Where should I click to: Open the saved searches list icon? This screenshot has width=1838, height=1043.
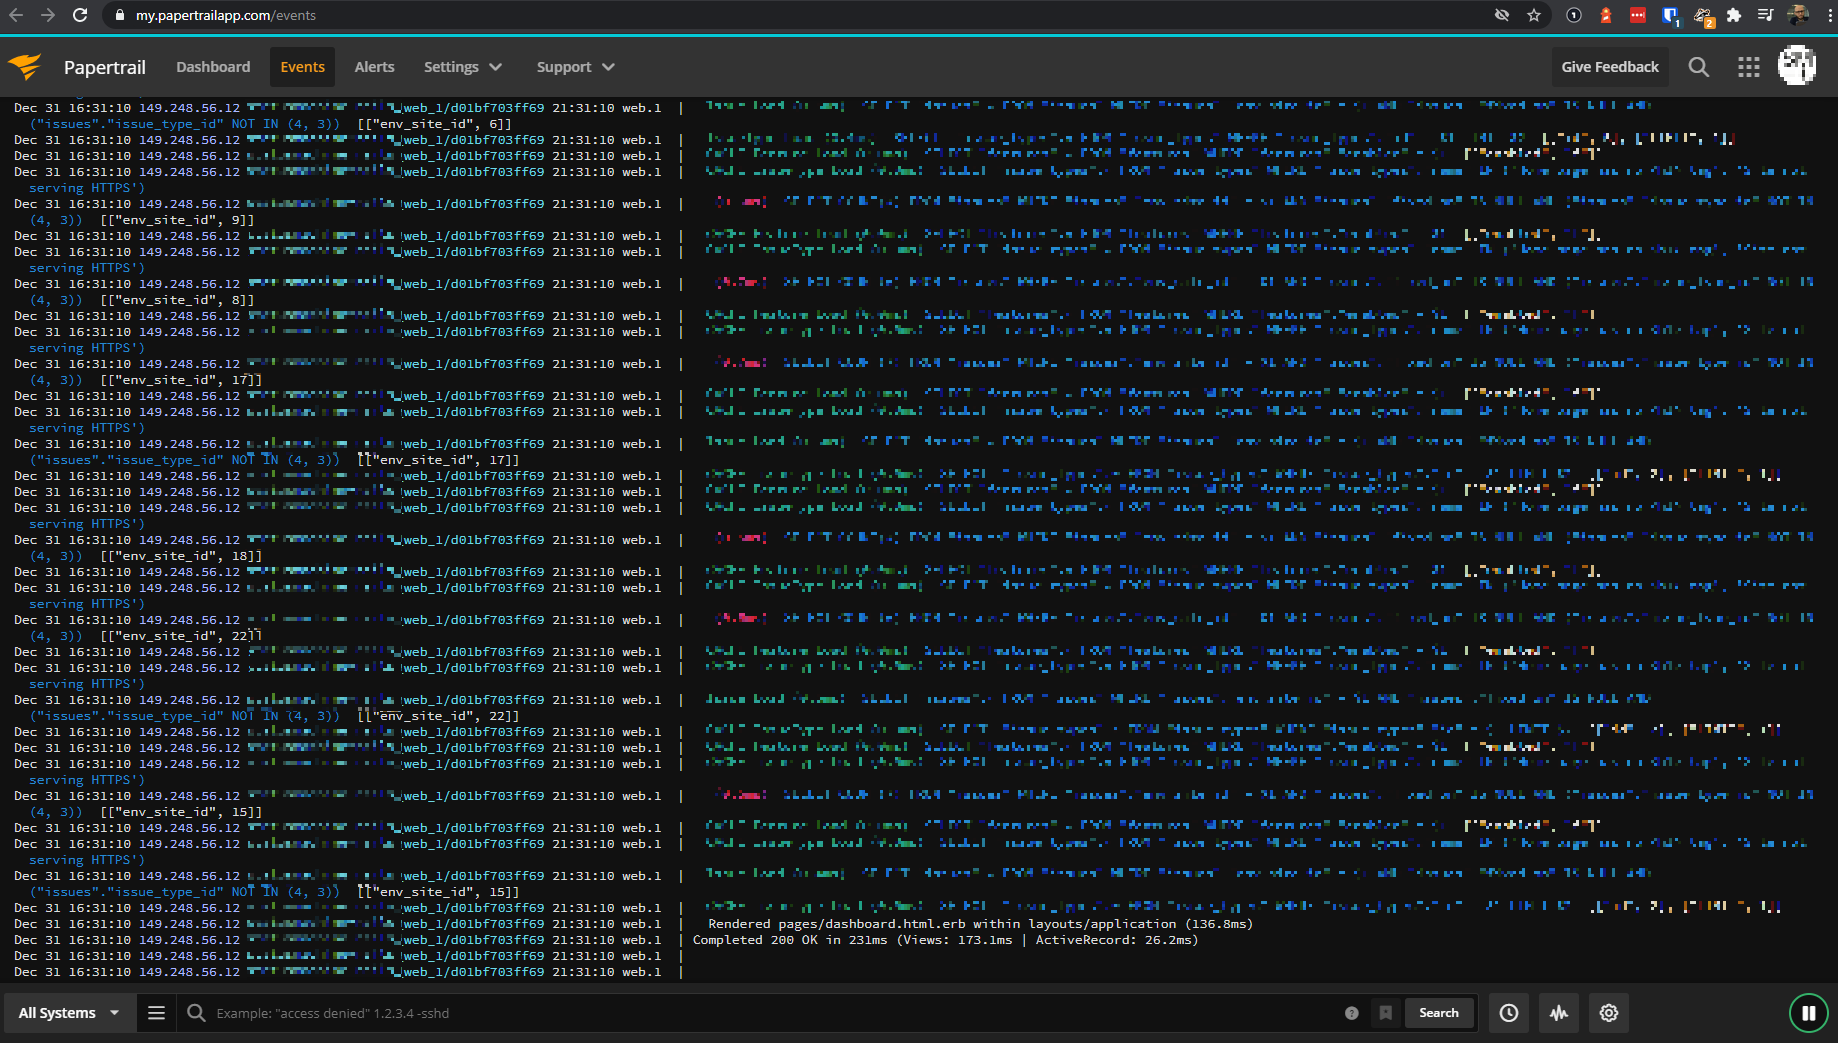point(156,1013)
